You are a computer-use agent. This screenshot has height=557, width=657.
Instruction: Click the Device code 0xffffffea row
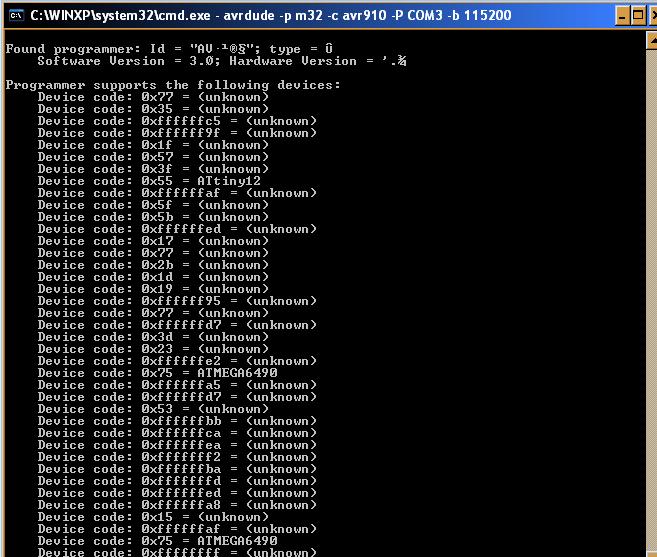[x=177, y=445]
